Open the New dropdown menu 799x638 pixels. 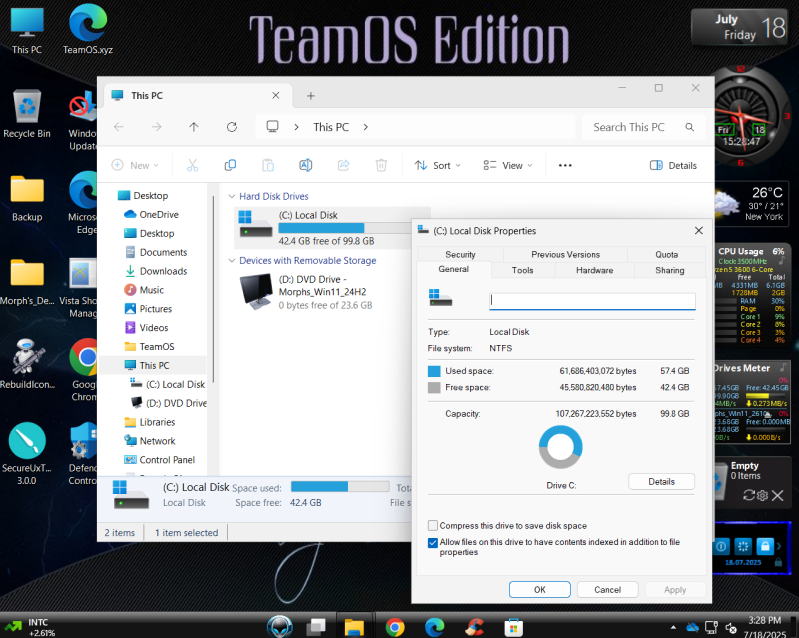pos(135,165)
